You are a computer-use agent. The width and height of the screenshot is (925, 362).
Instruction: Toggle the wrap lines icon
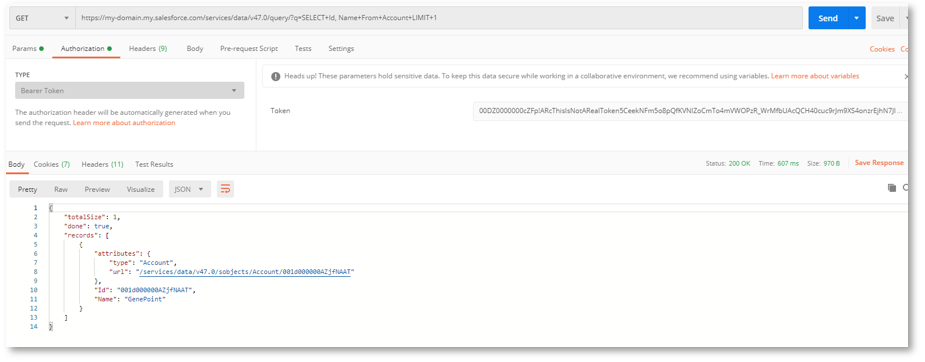coord(225,189)
